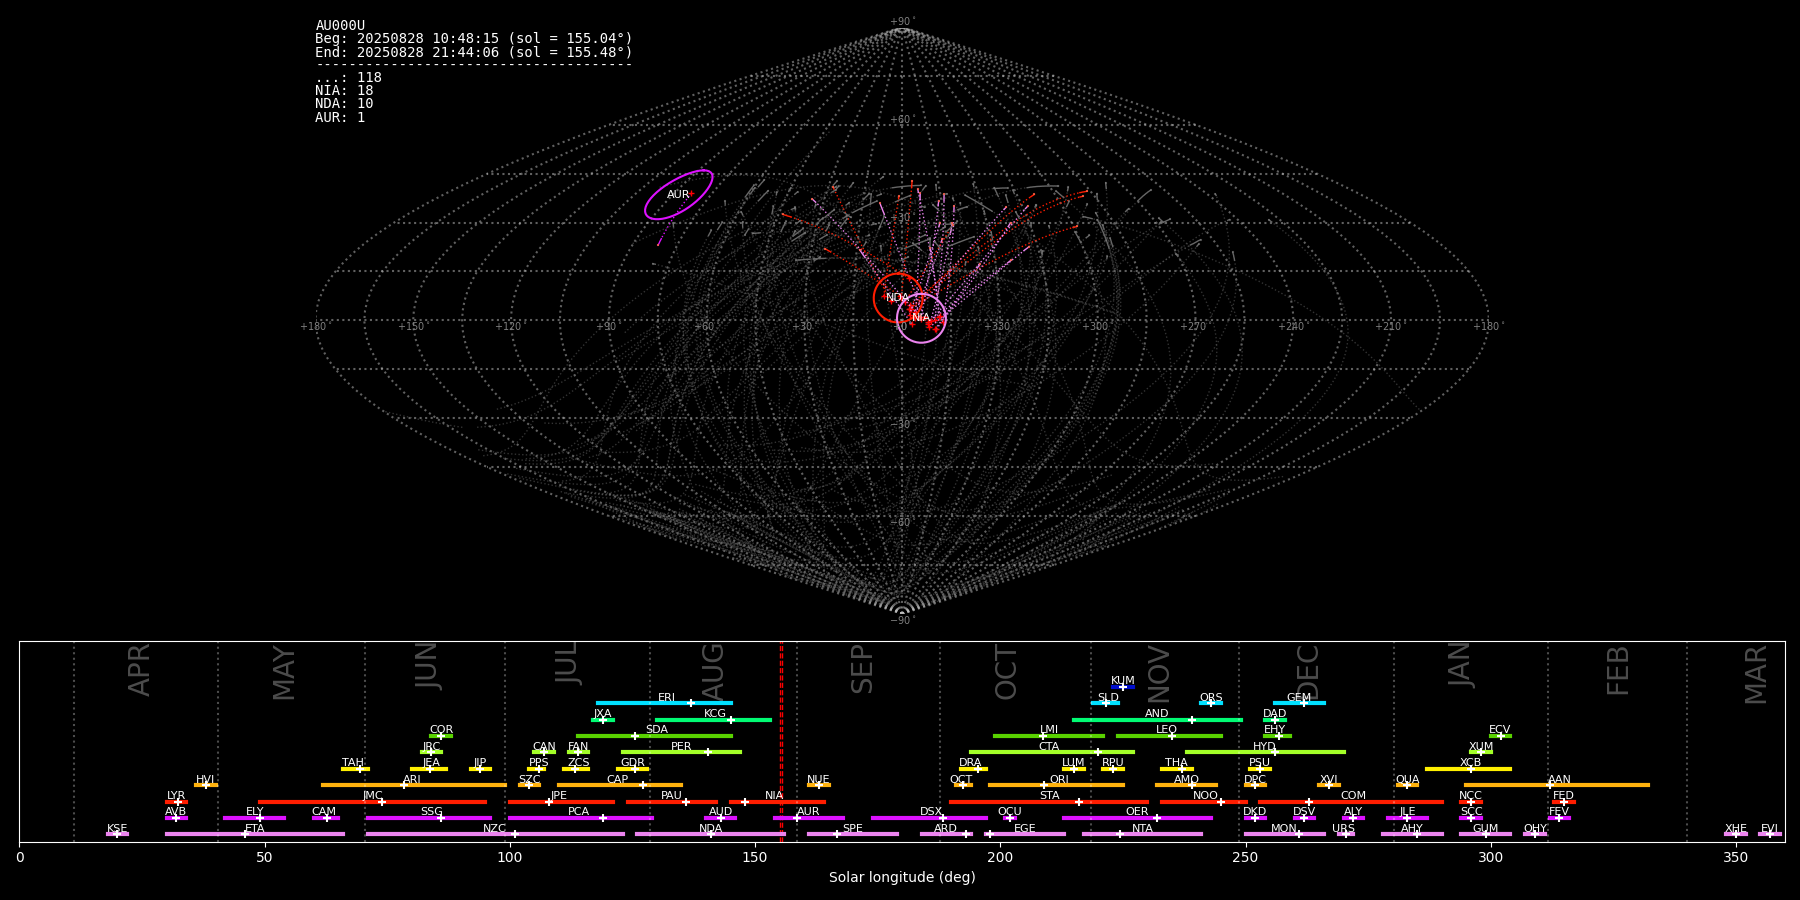Click the KCG shower bar label
The height and width of the screenshot is (900, 1800).
[715, 714]
